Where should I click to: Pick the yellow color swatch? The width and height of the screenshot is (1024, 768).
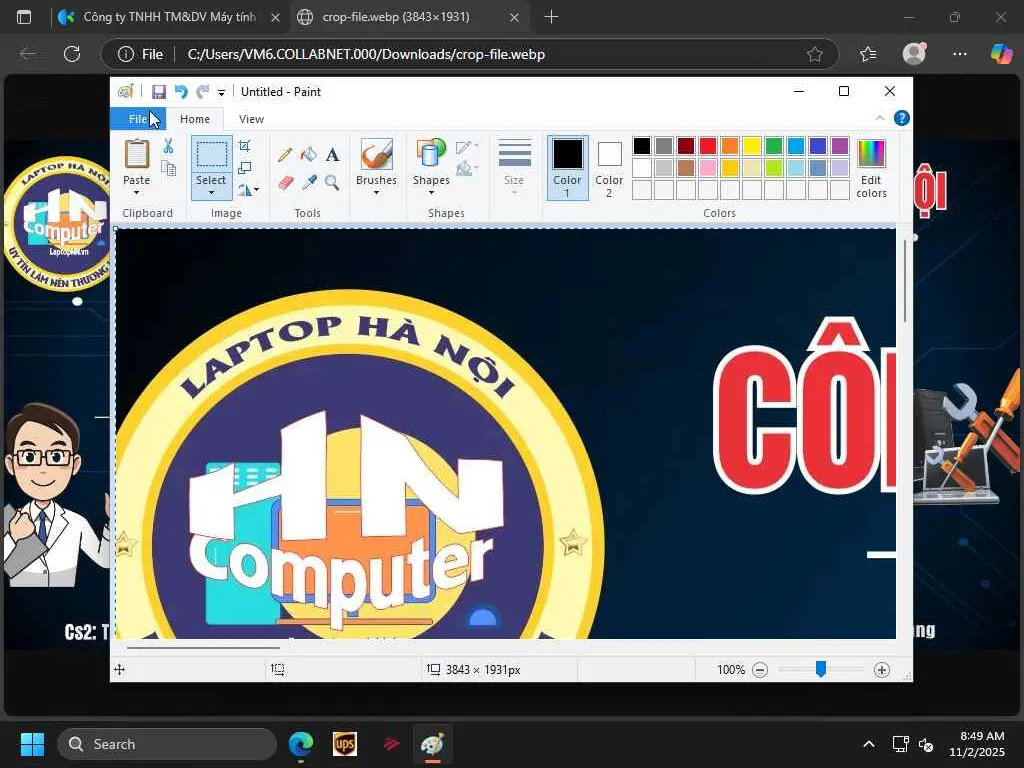point(752,146)
